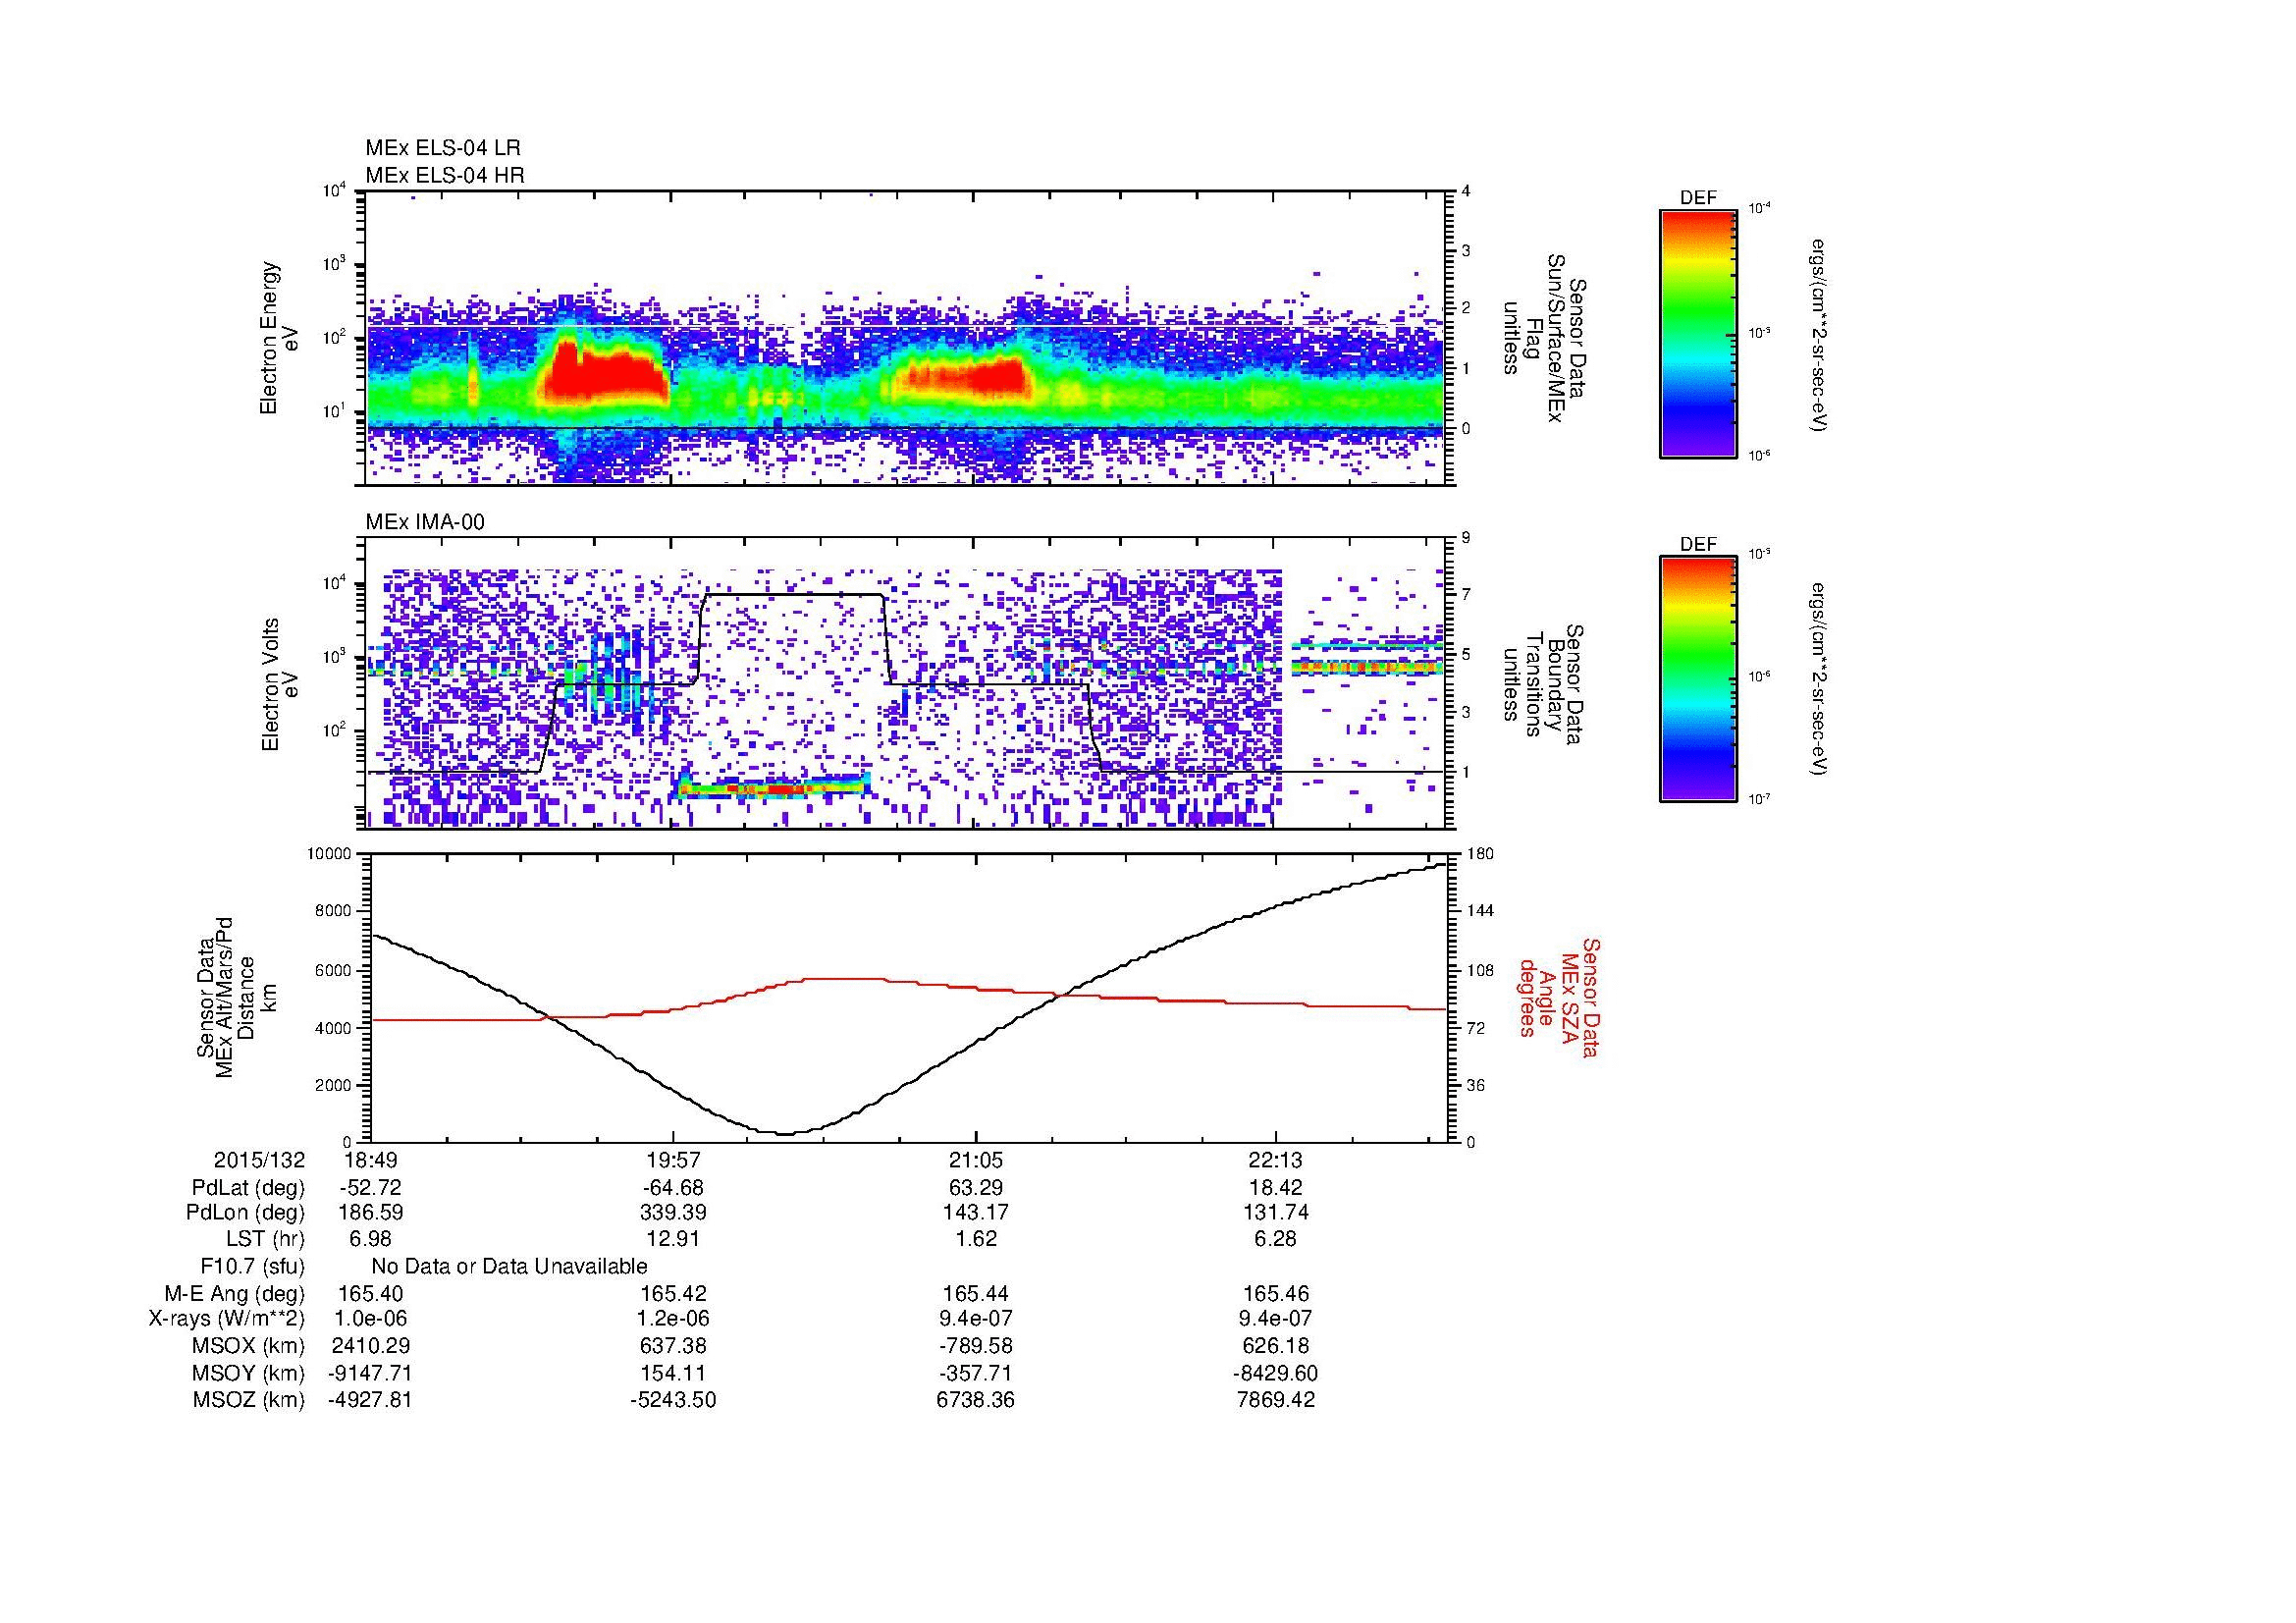Screen dimensions: 2296x1623
Task: Click the SZA axis tick '108'
Action: (1480, 970)
